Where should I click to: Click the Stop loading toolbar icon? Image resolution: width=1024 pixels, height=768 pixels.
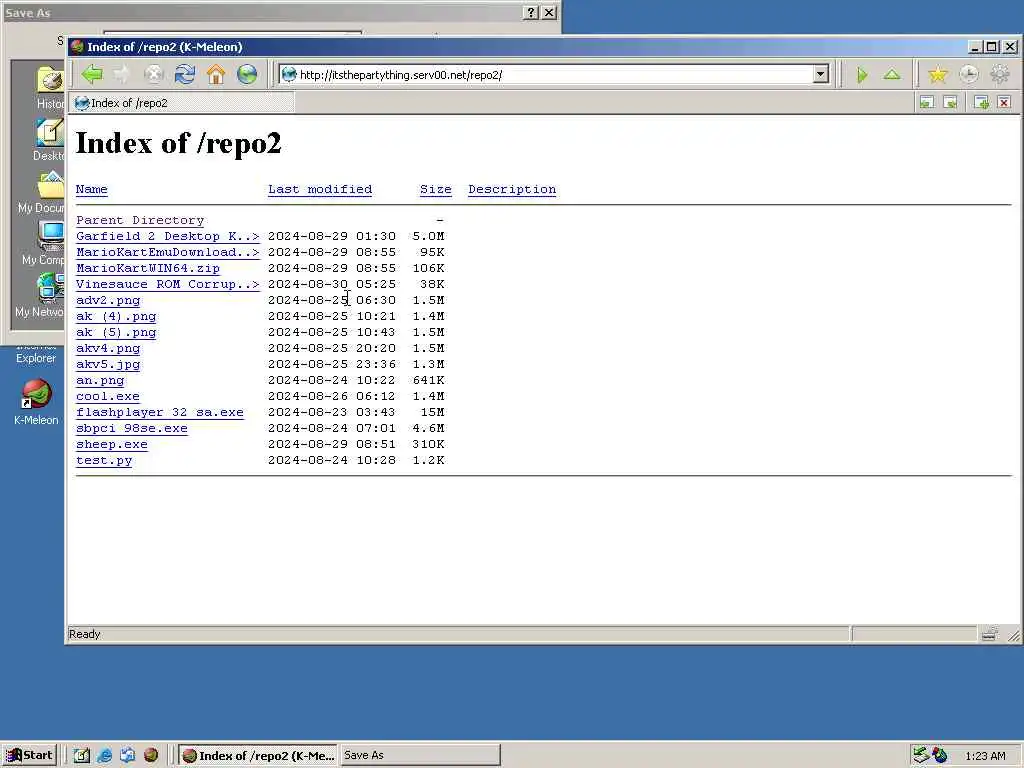pyautogui.click(x=153, y=74)
